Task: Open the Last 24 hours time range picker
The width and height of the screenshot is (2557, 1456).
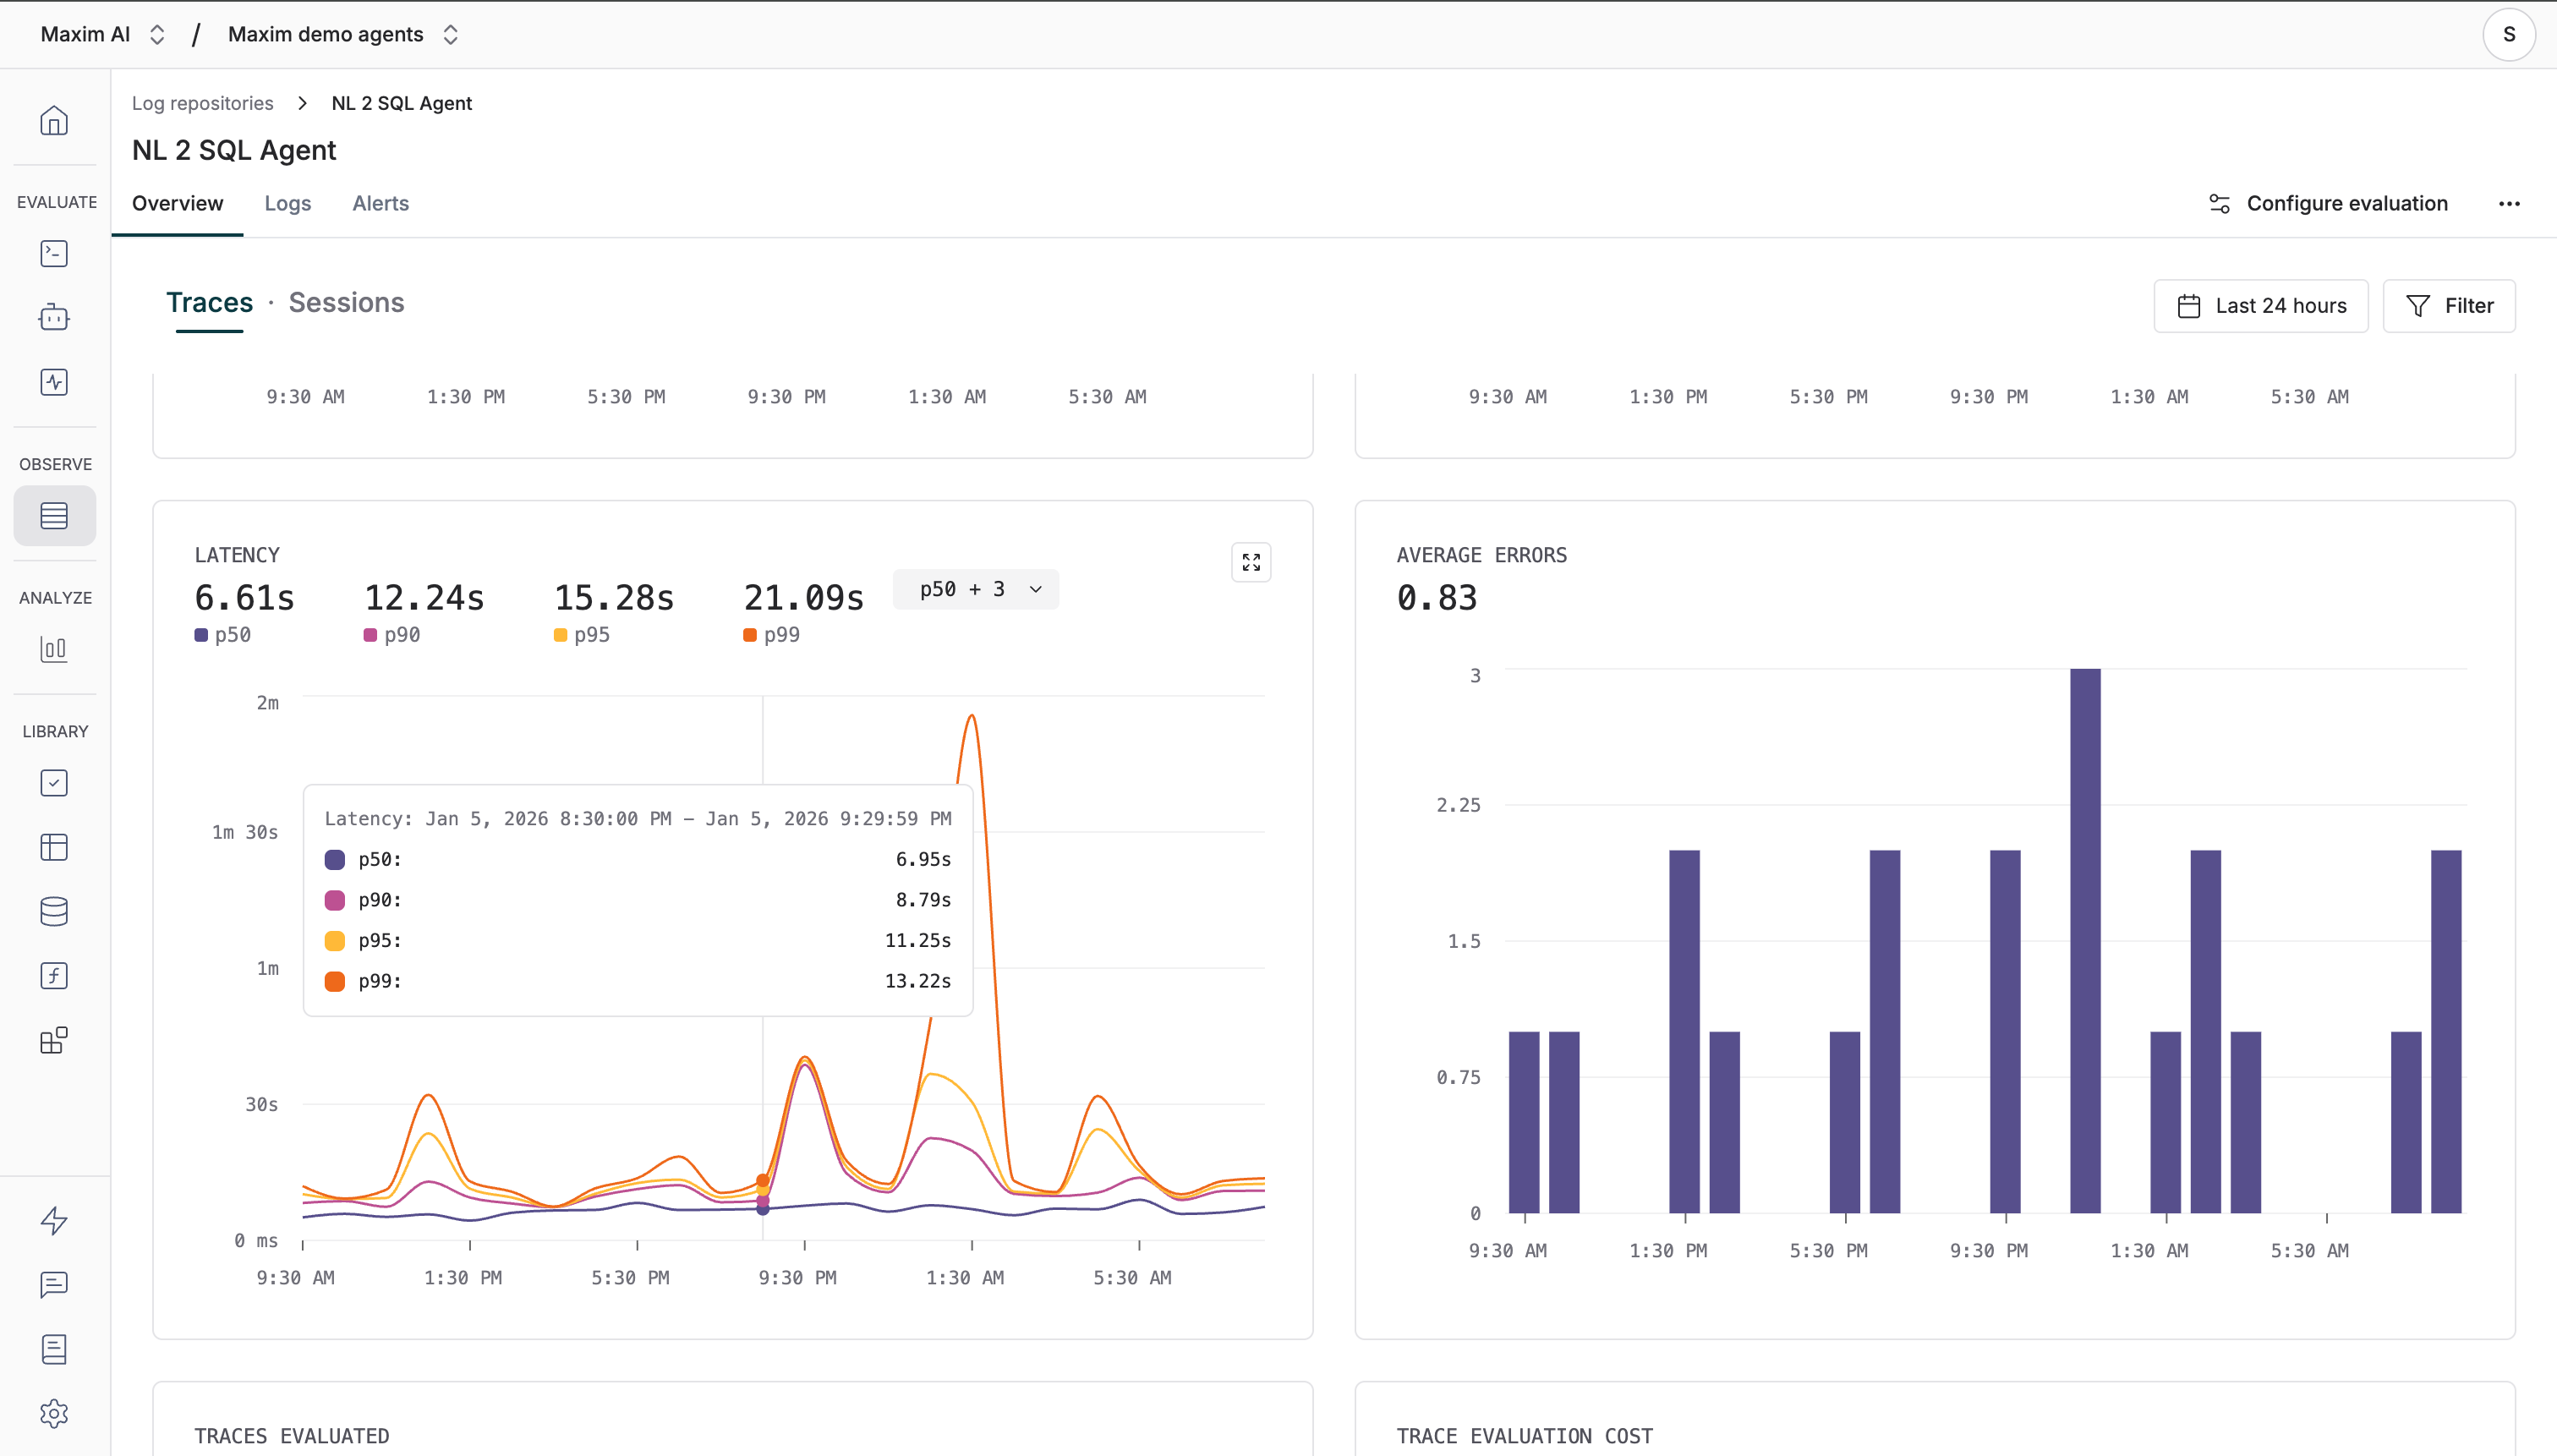Action: [x=2260, y=305]
